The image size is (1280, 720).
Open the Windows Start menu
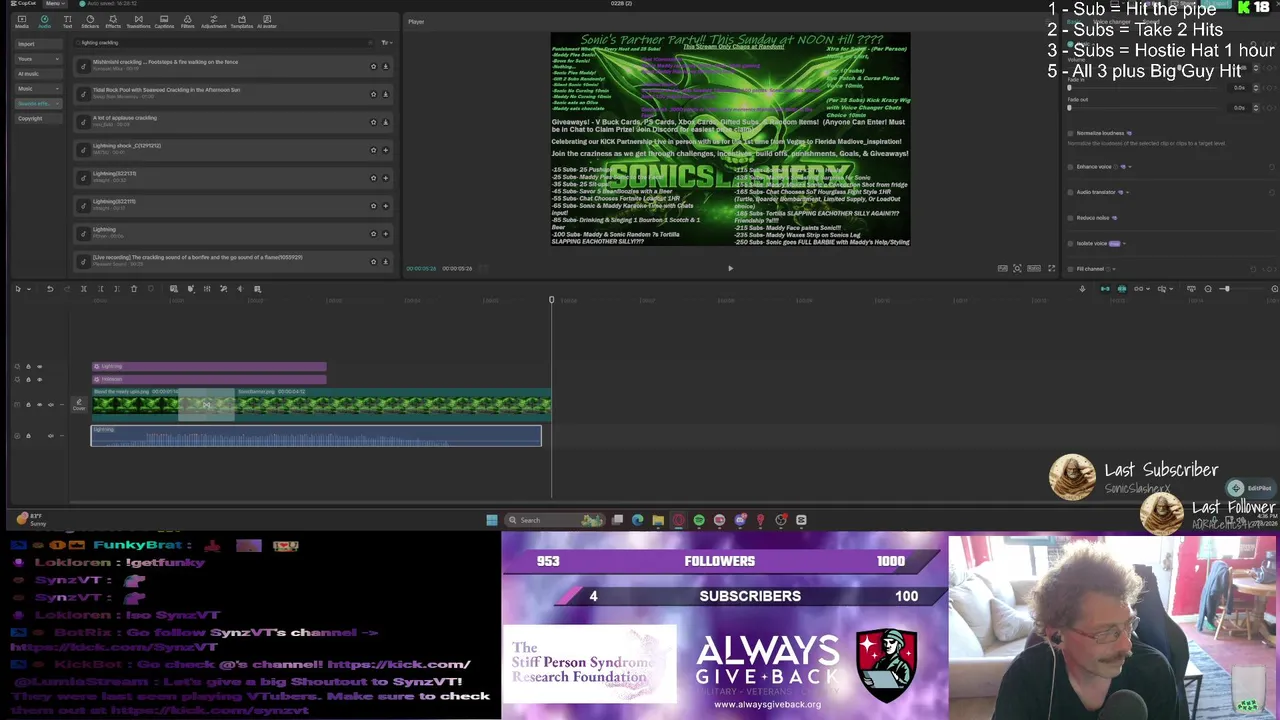(x=492, y=520)
